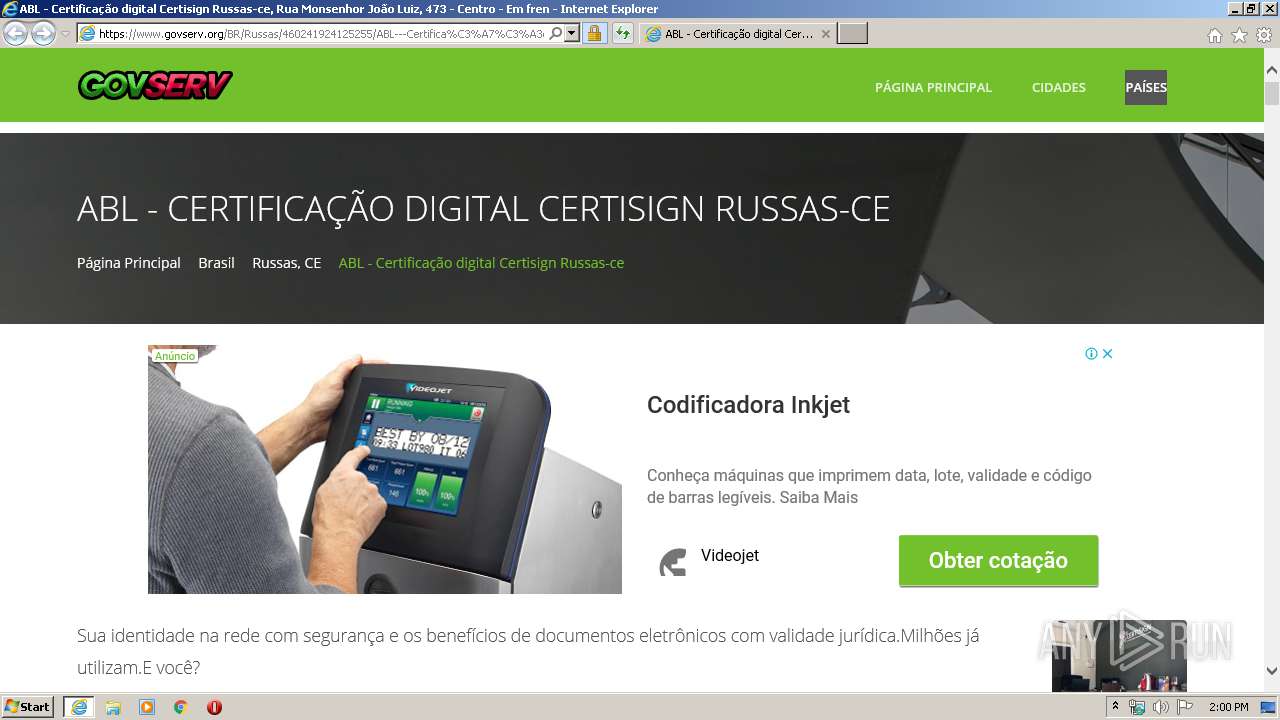
Task: Click the Anúncio label on the ad
Action: pyautogui.click(x=175, y=356)
